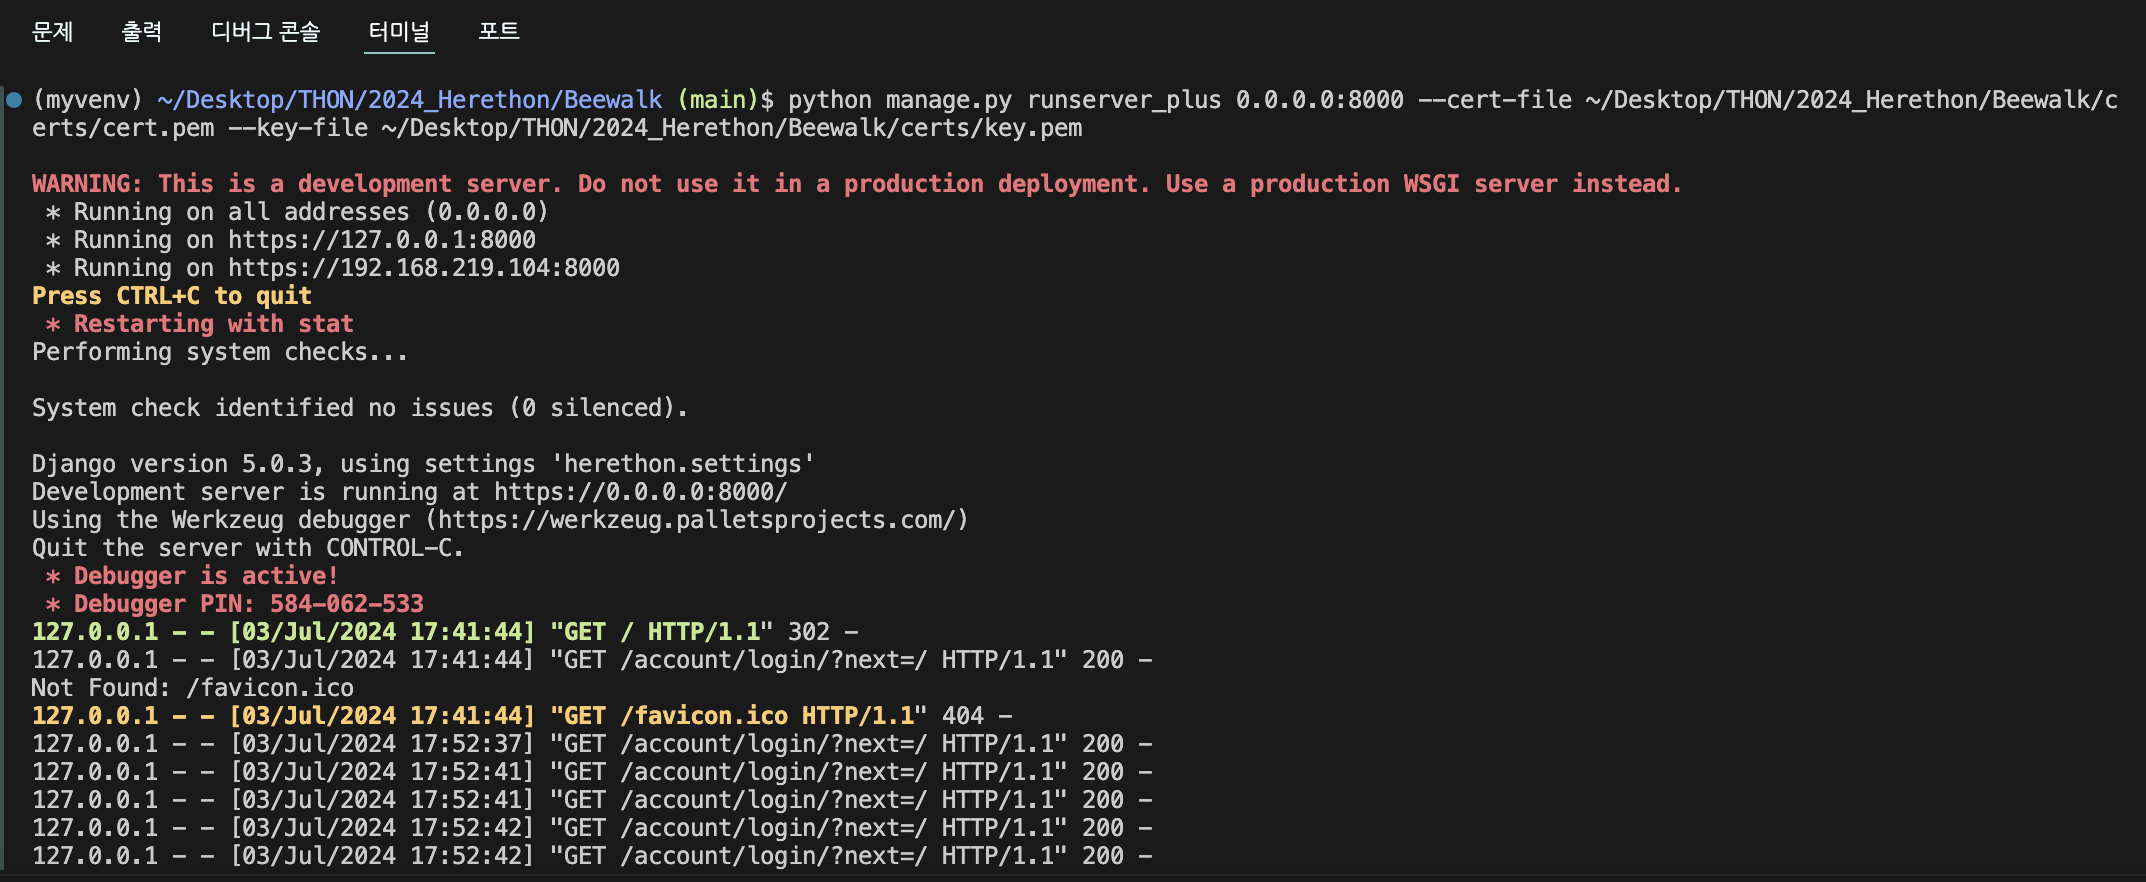
Task: Click the 'Press CTRL+C to quit' text
Action: click(172, 296)
